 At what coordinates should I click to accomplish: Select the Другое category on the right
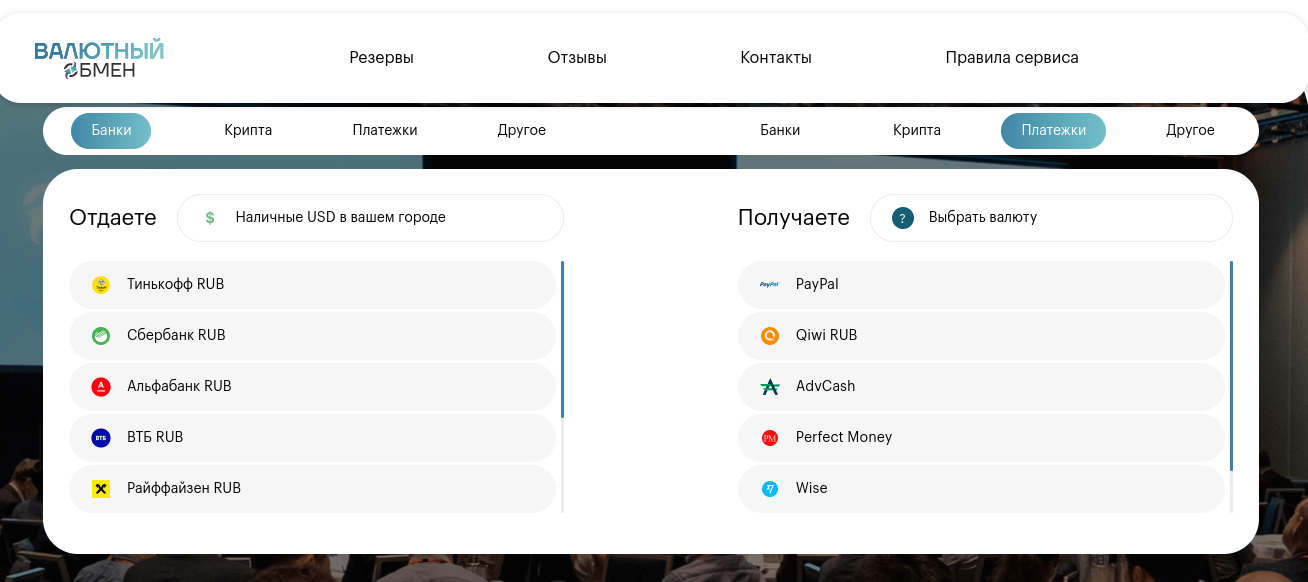1190,130
